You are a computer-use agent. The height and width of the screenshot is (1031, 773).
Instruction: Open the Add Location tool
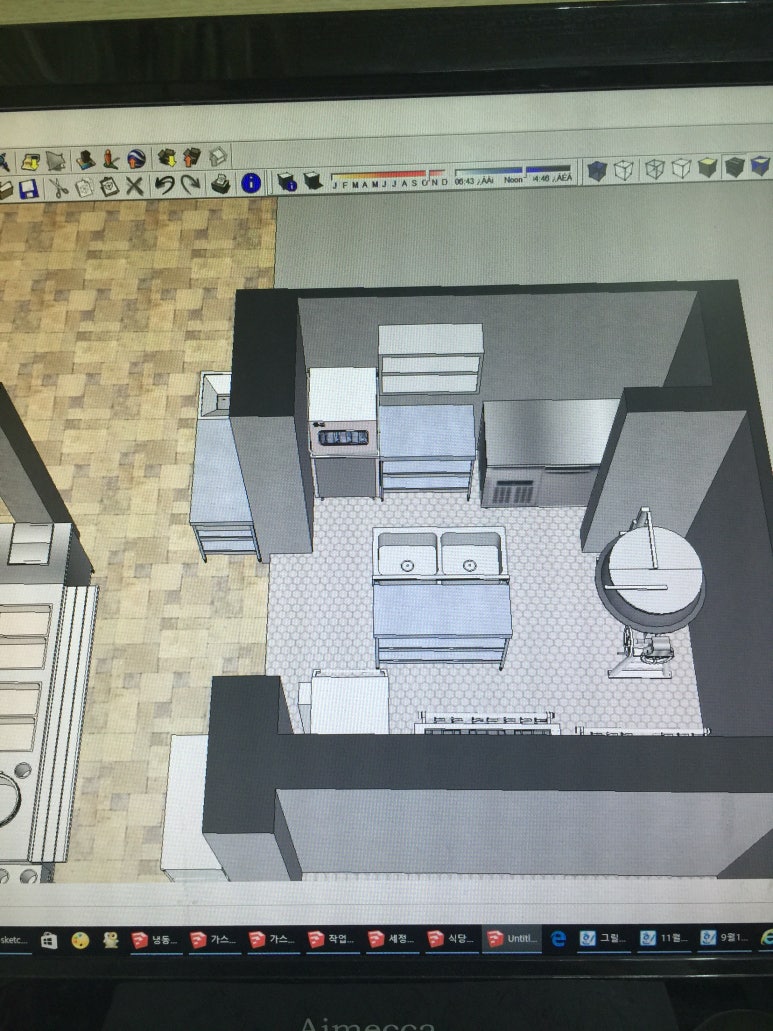[30, 161]
